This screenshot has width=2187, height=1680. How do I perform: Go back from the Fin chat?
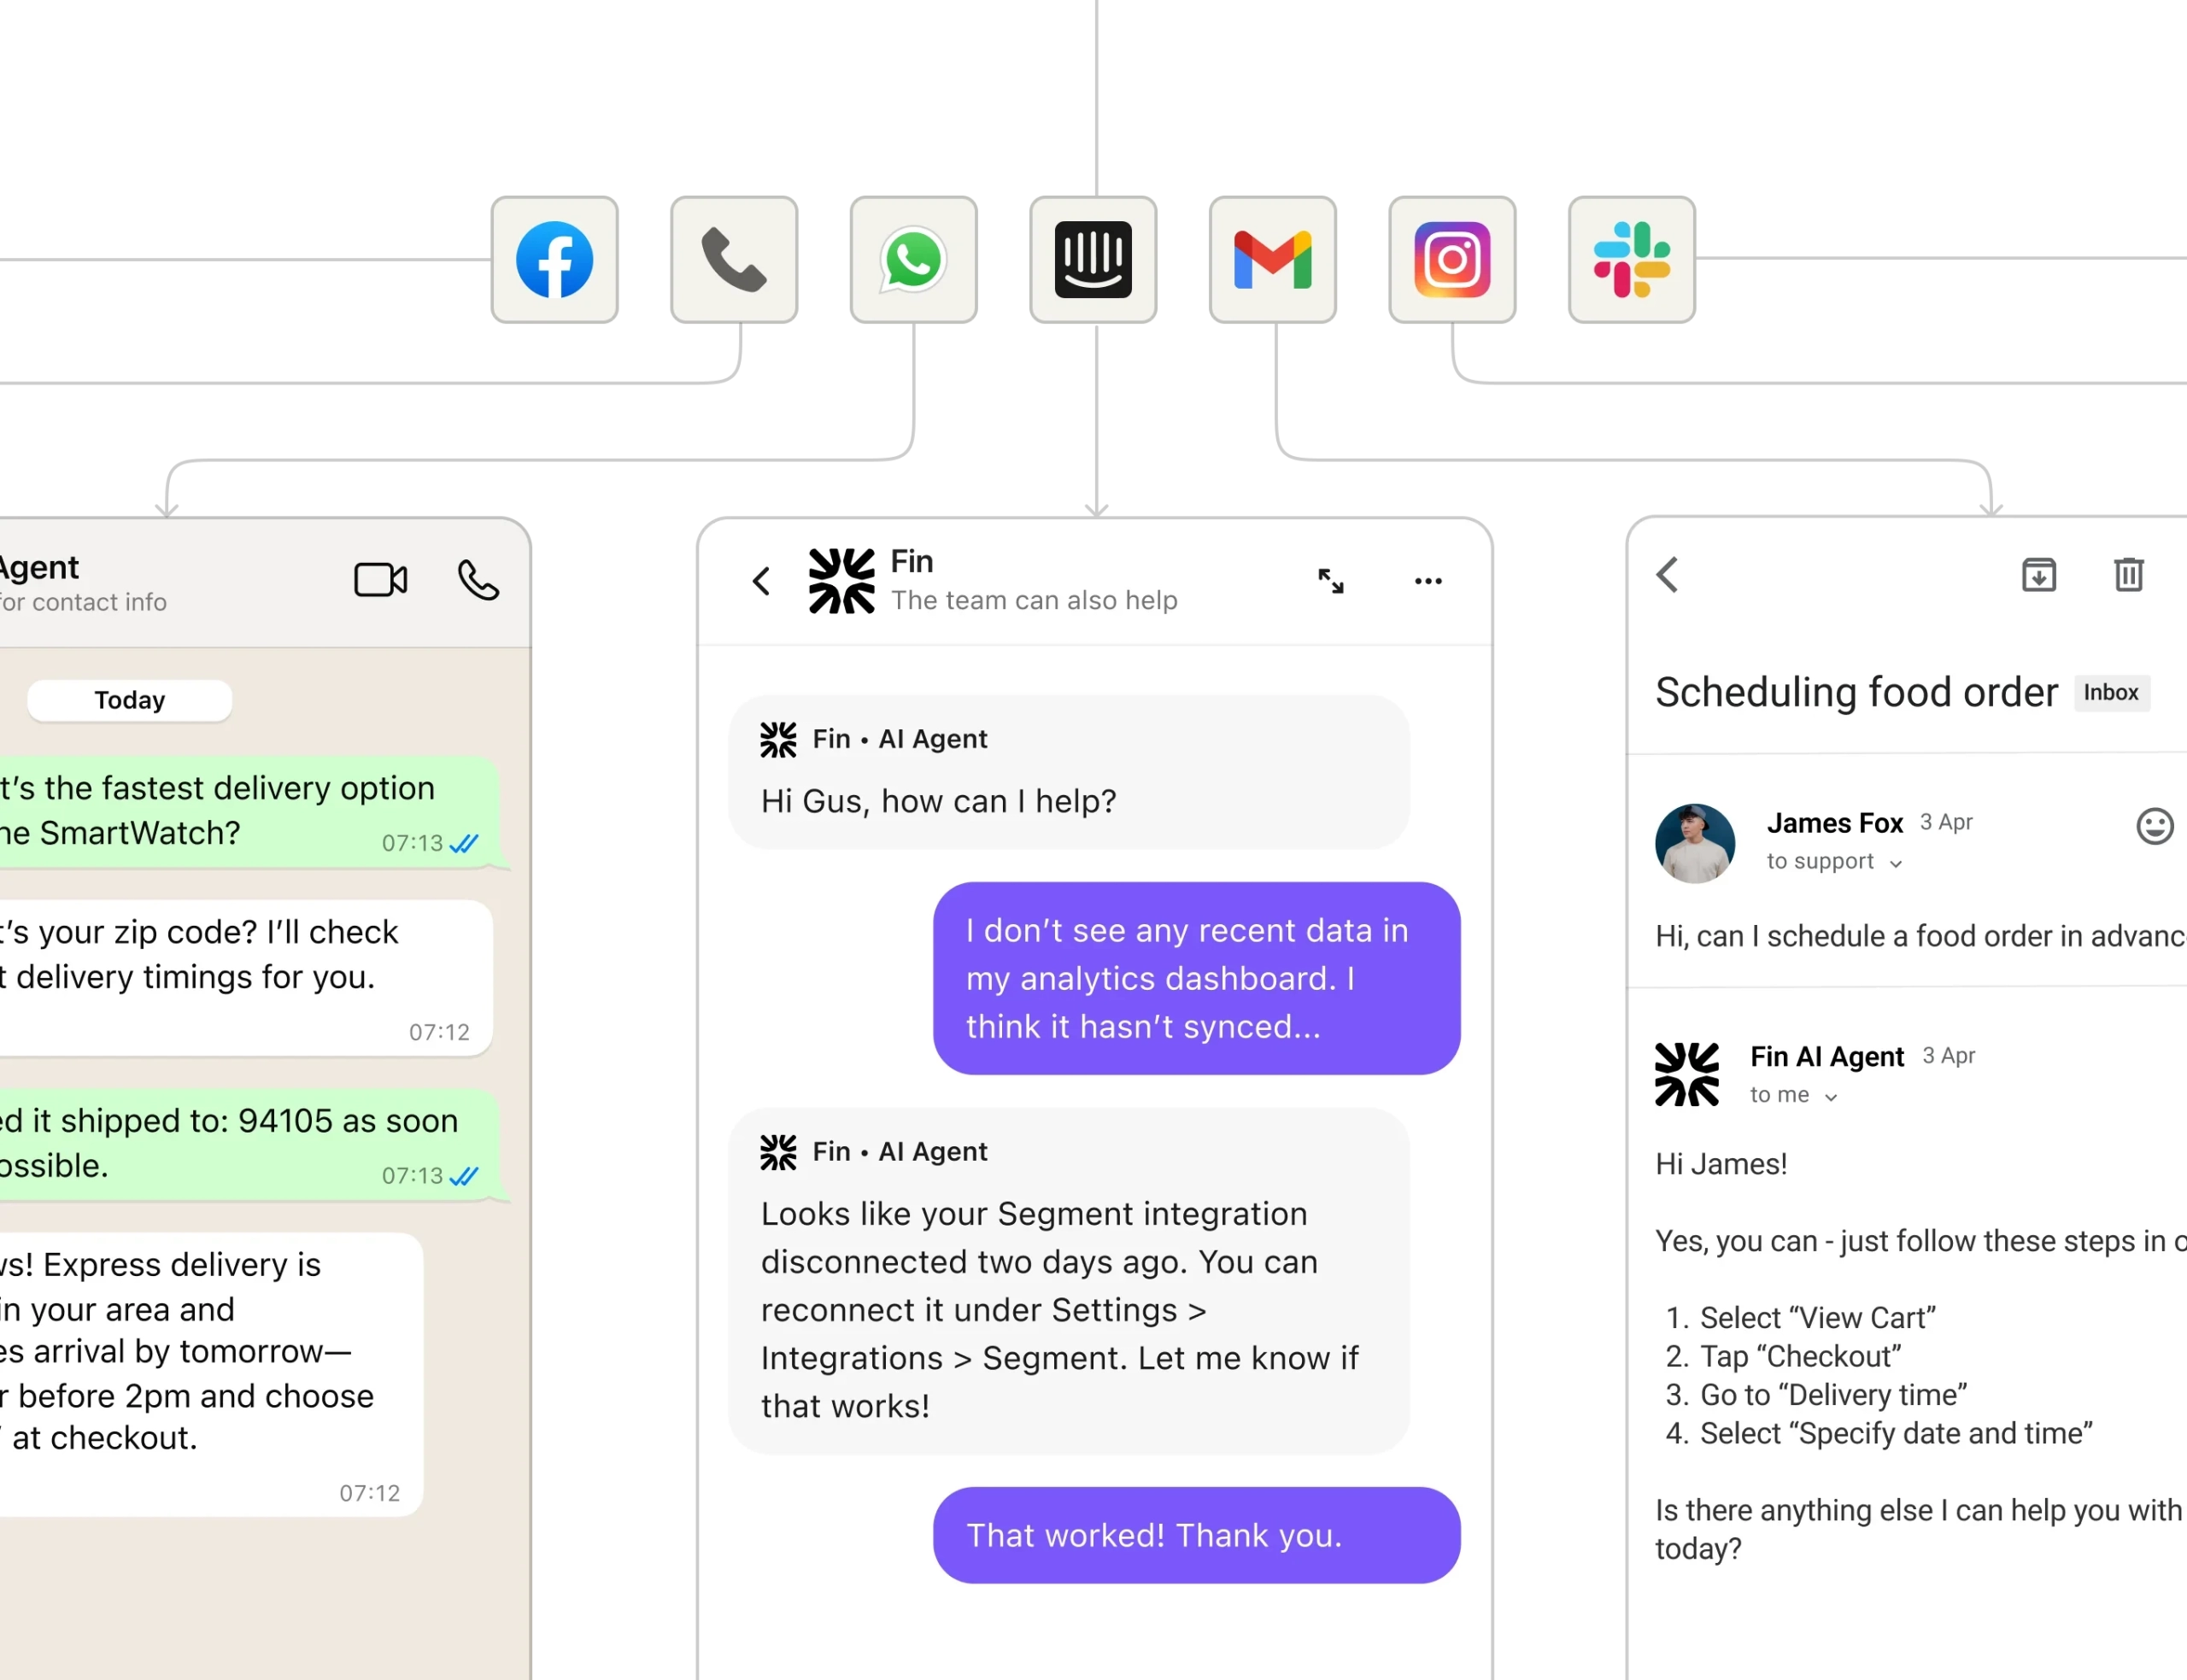tap(762, 581)
